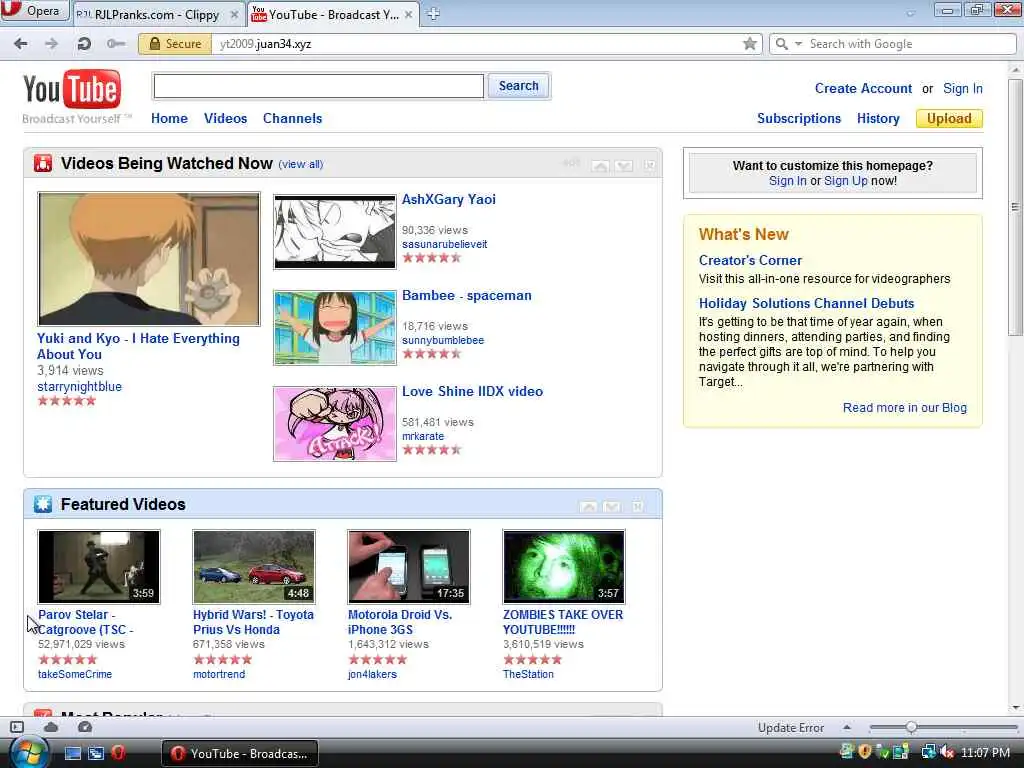1024x768 pixels.
Task: Launch Opera from the quick launch icon
Action: tap(118, 753)
